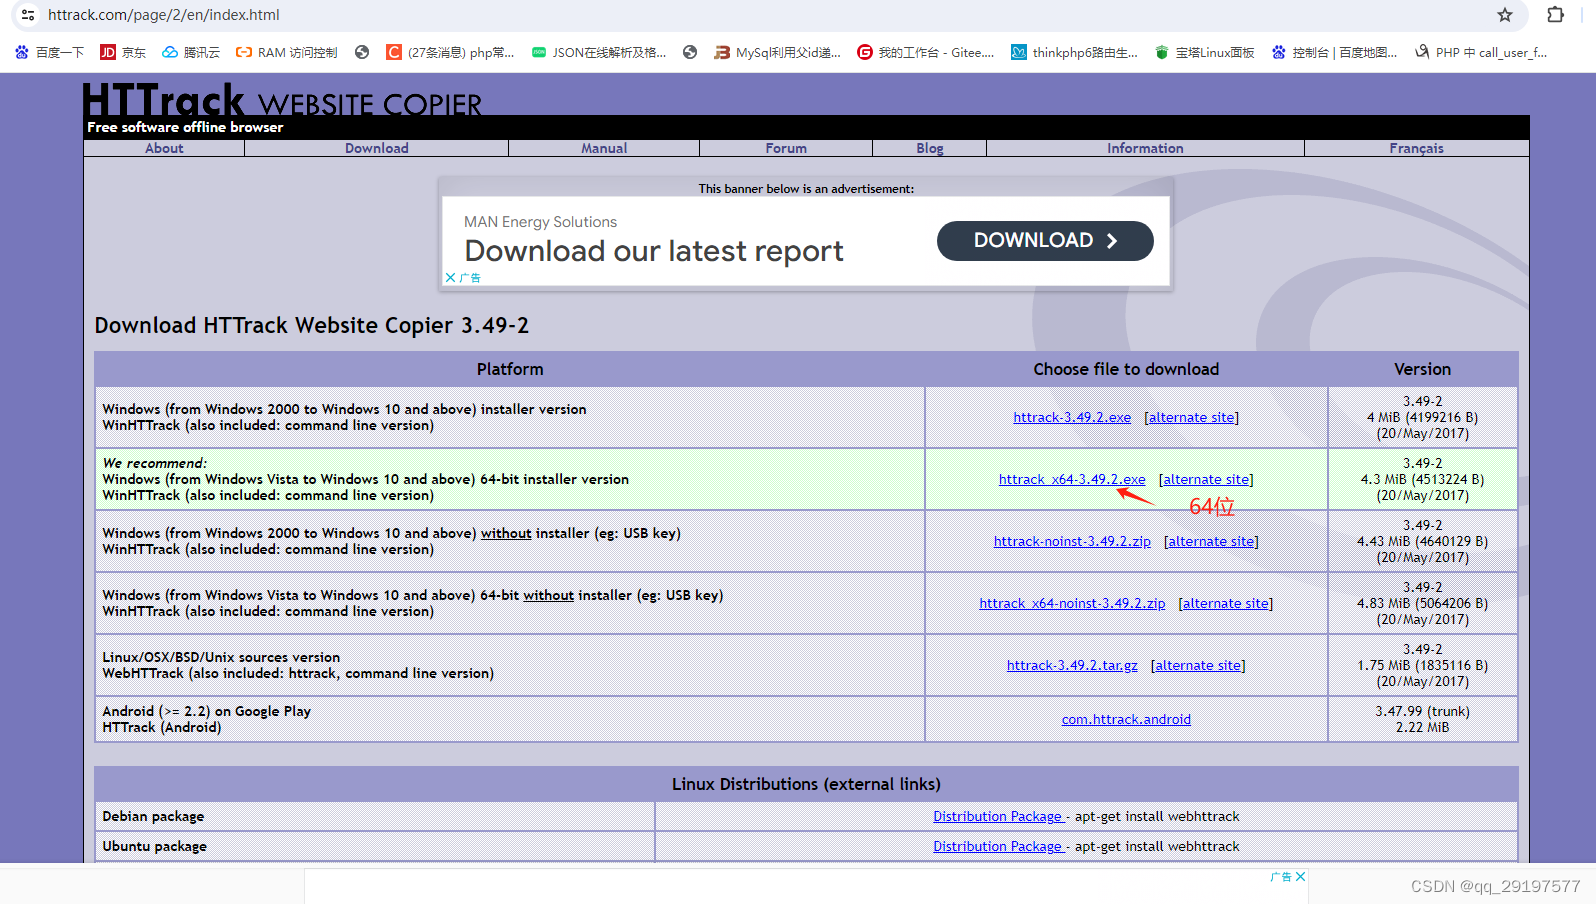Click the HTTrack Website Copier logo
Screen dimensions: 1596x904
point(282,100)
